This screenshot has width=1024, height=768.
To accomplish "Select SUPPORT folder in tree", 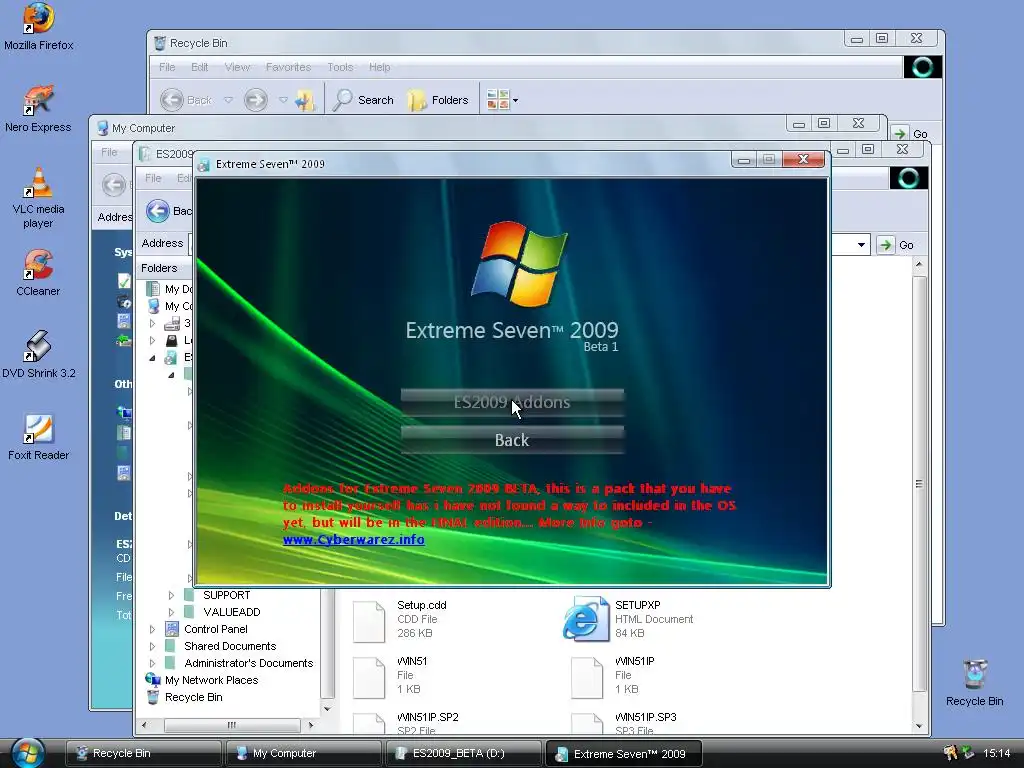I will (x=227, y=595).
